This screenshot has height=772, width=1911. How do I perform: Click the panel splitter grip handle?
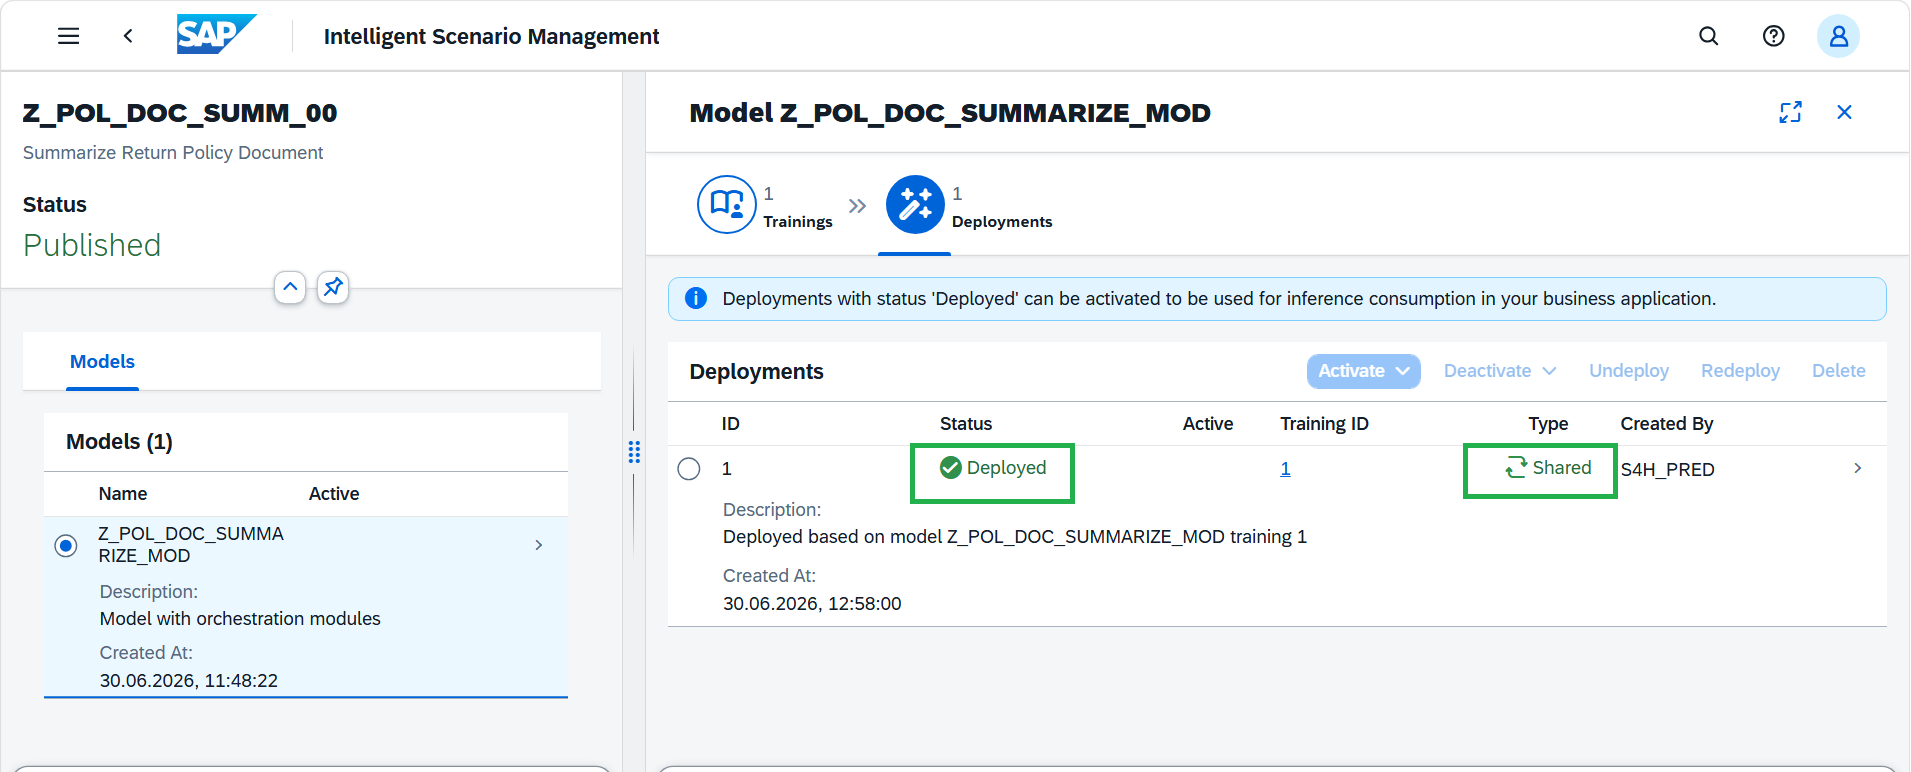[x=634, y=452]
